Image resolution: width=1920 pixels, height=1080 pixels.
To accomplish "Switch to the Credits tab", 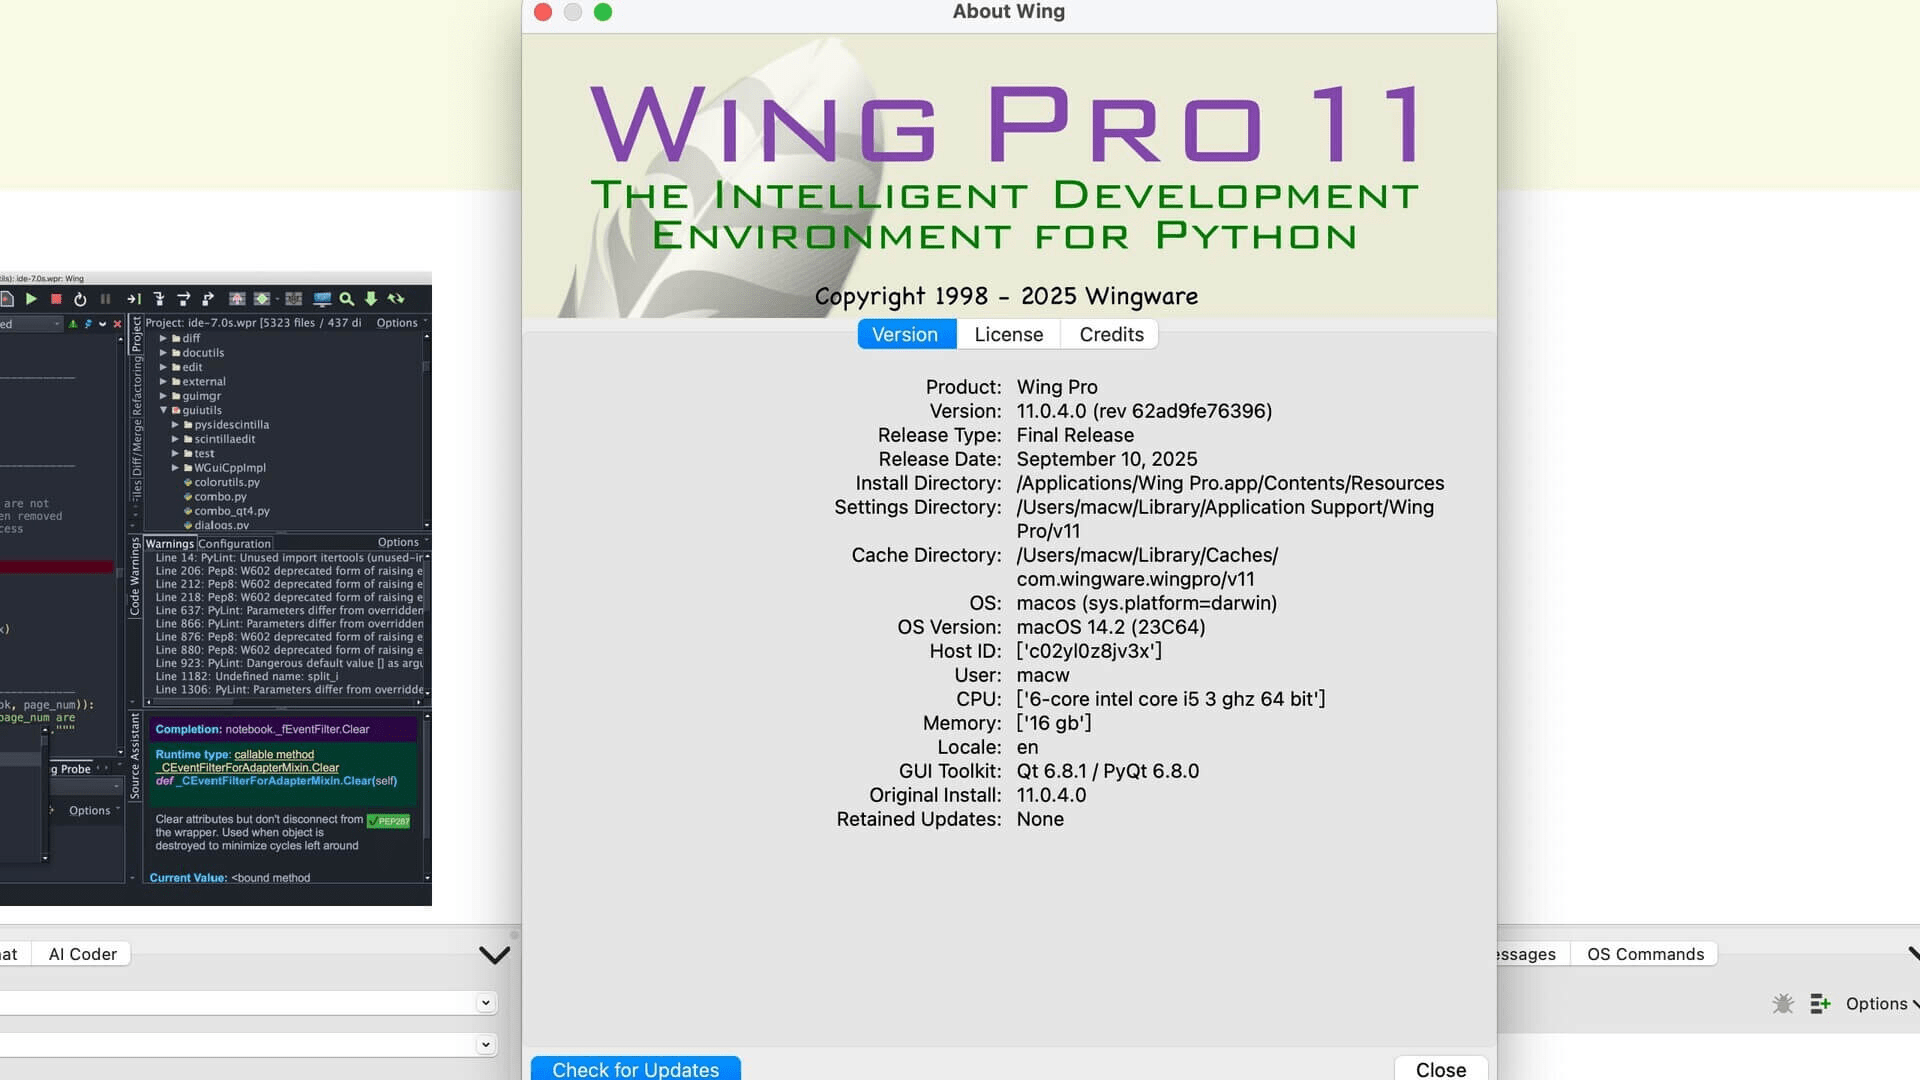I will [1110, 334].
